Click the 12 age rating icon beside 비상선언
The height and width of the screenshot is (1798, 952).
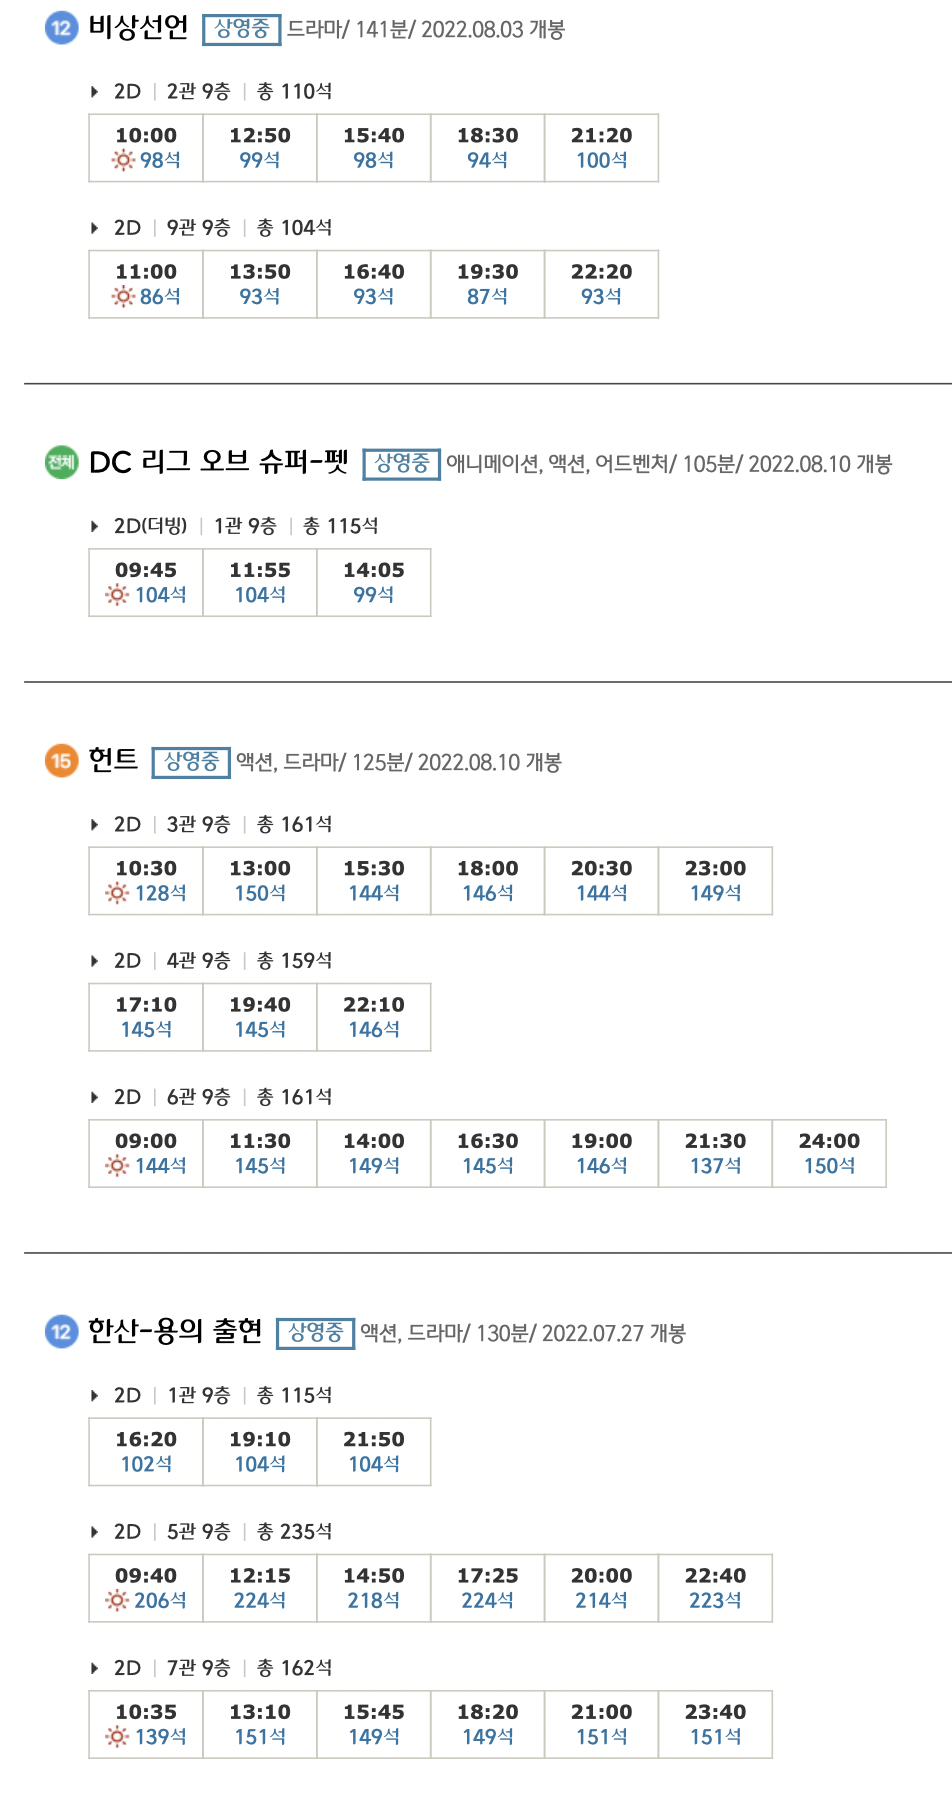(x=61, y=28)
